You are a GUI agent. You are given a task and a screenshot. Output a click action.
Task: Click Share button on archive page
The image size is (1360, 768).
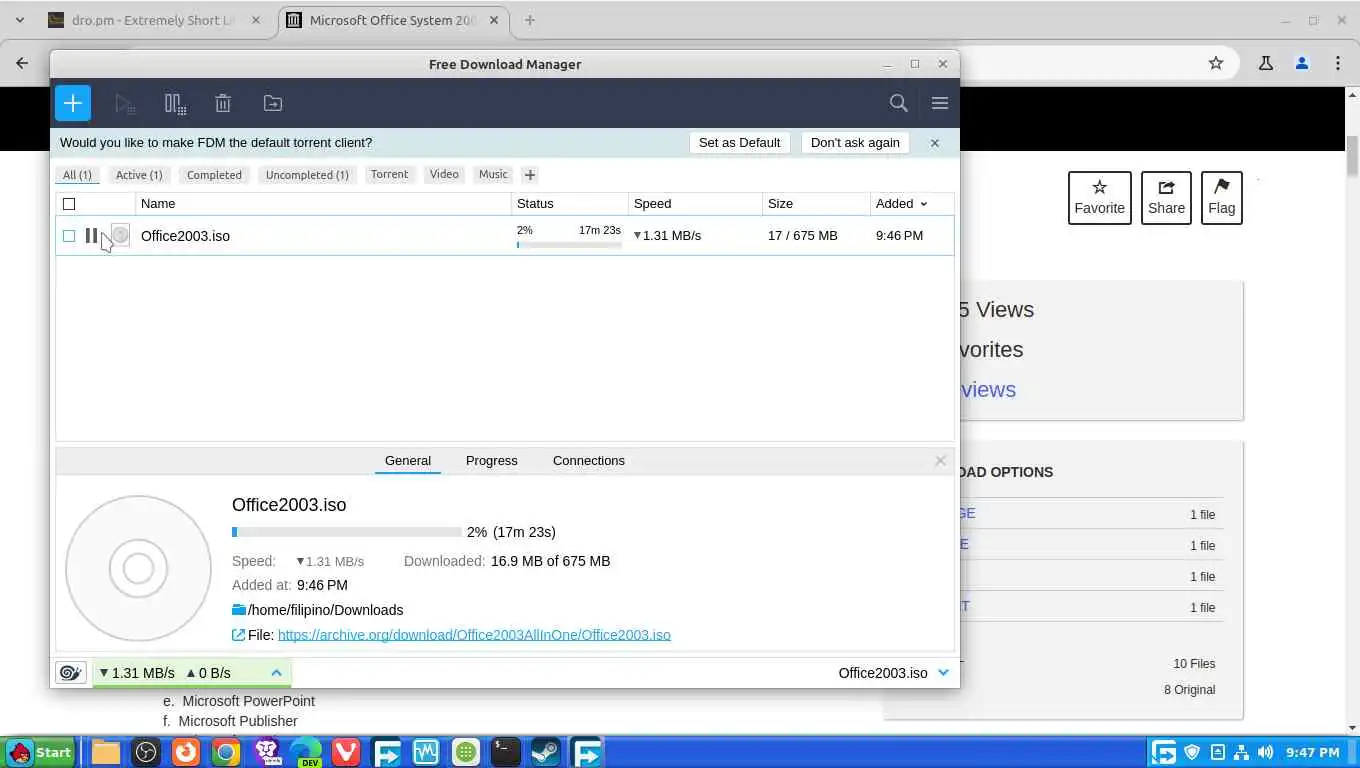click(x=1166, y=198)
